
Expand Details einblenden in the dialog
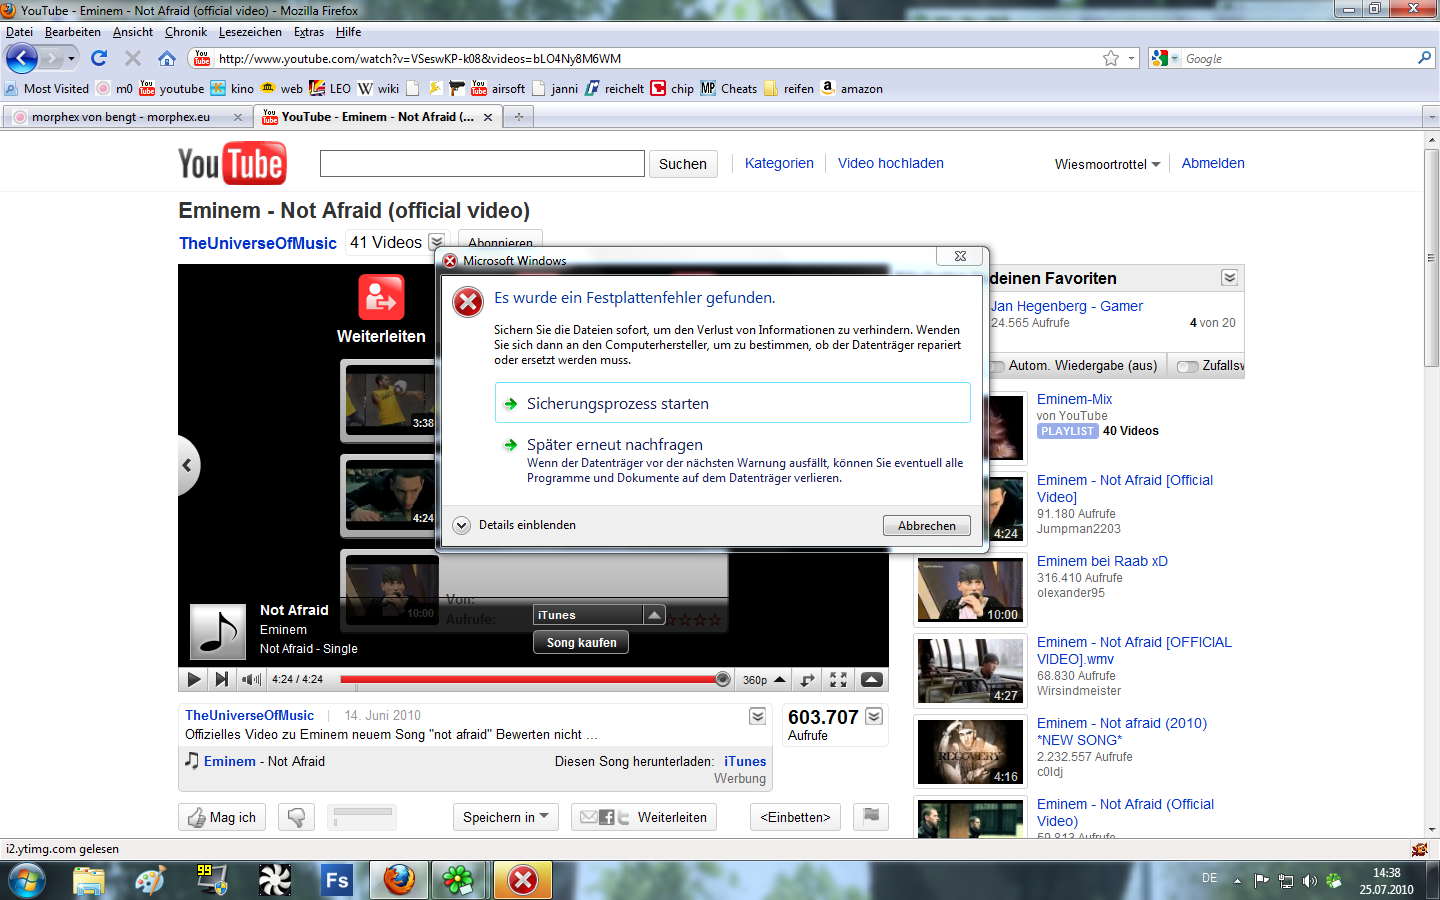[x=515, y=525]
